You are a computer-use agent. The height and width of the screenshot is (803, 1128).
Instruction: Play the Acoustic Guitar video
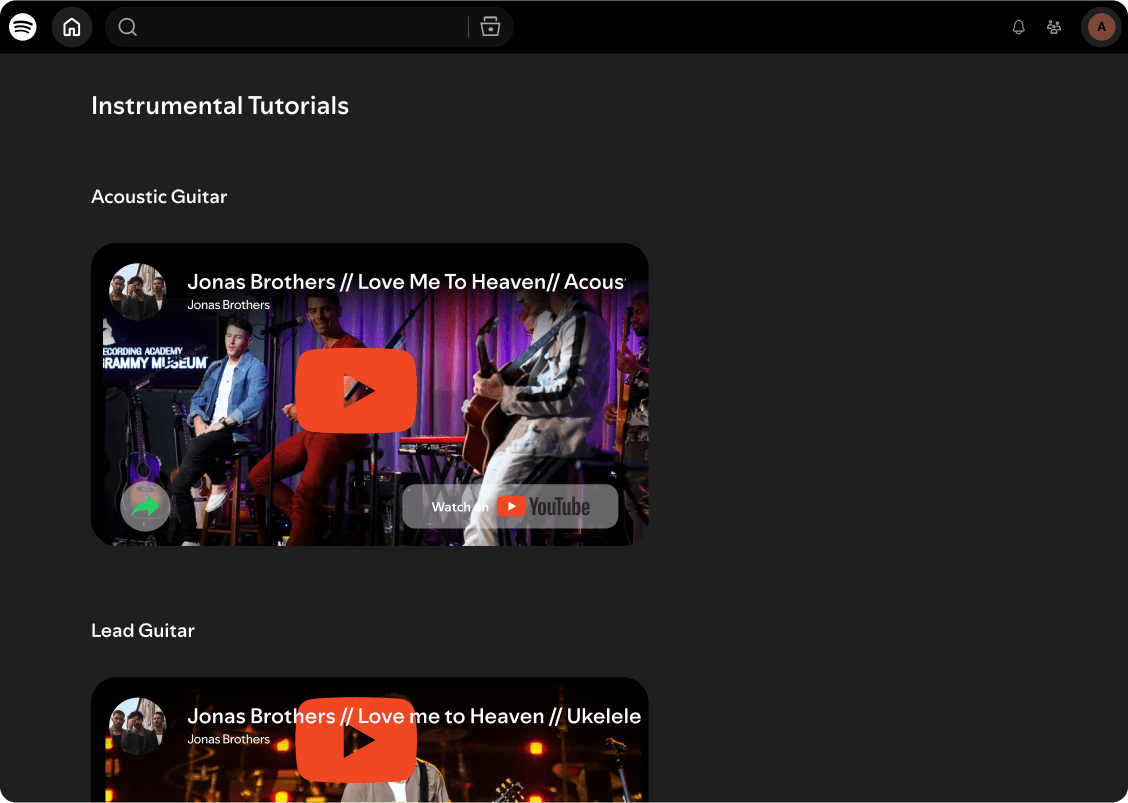click(x=356, y=391)
